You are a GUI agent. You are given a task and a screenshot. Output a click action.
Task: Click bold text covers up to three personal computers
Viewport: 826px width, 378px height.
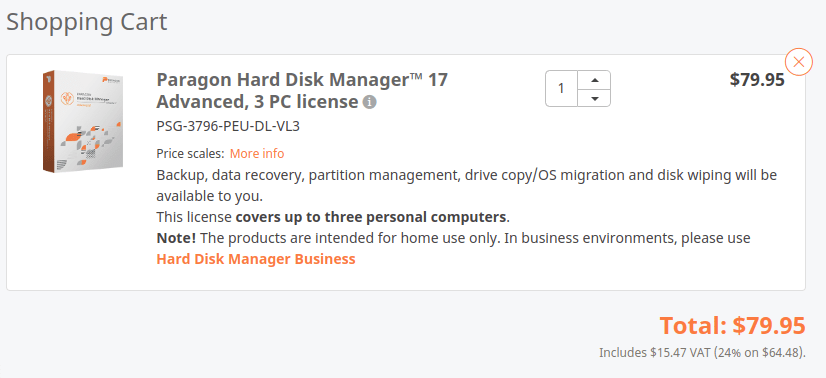371,217
